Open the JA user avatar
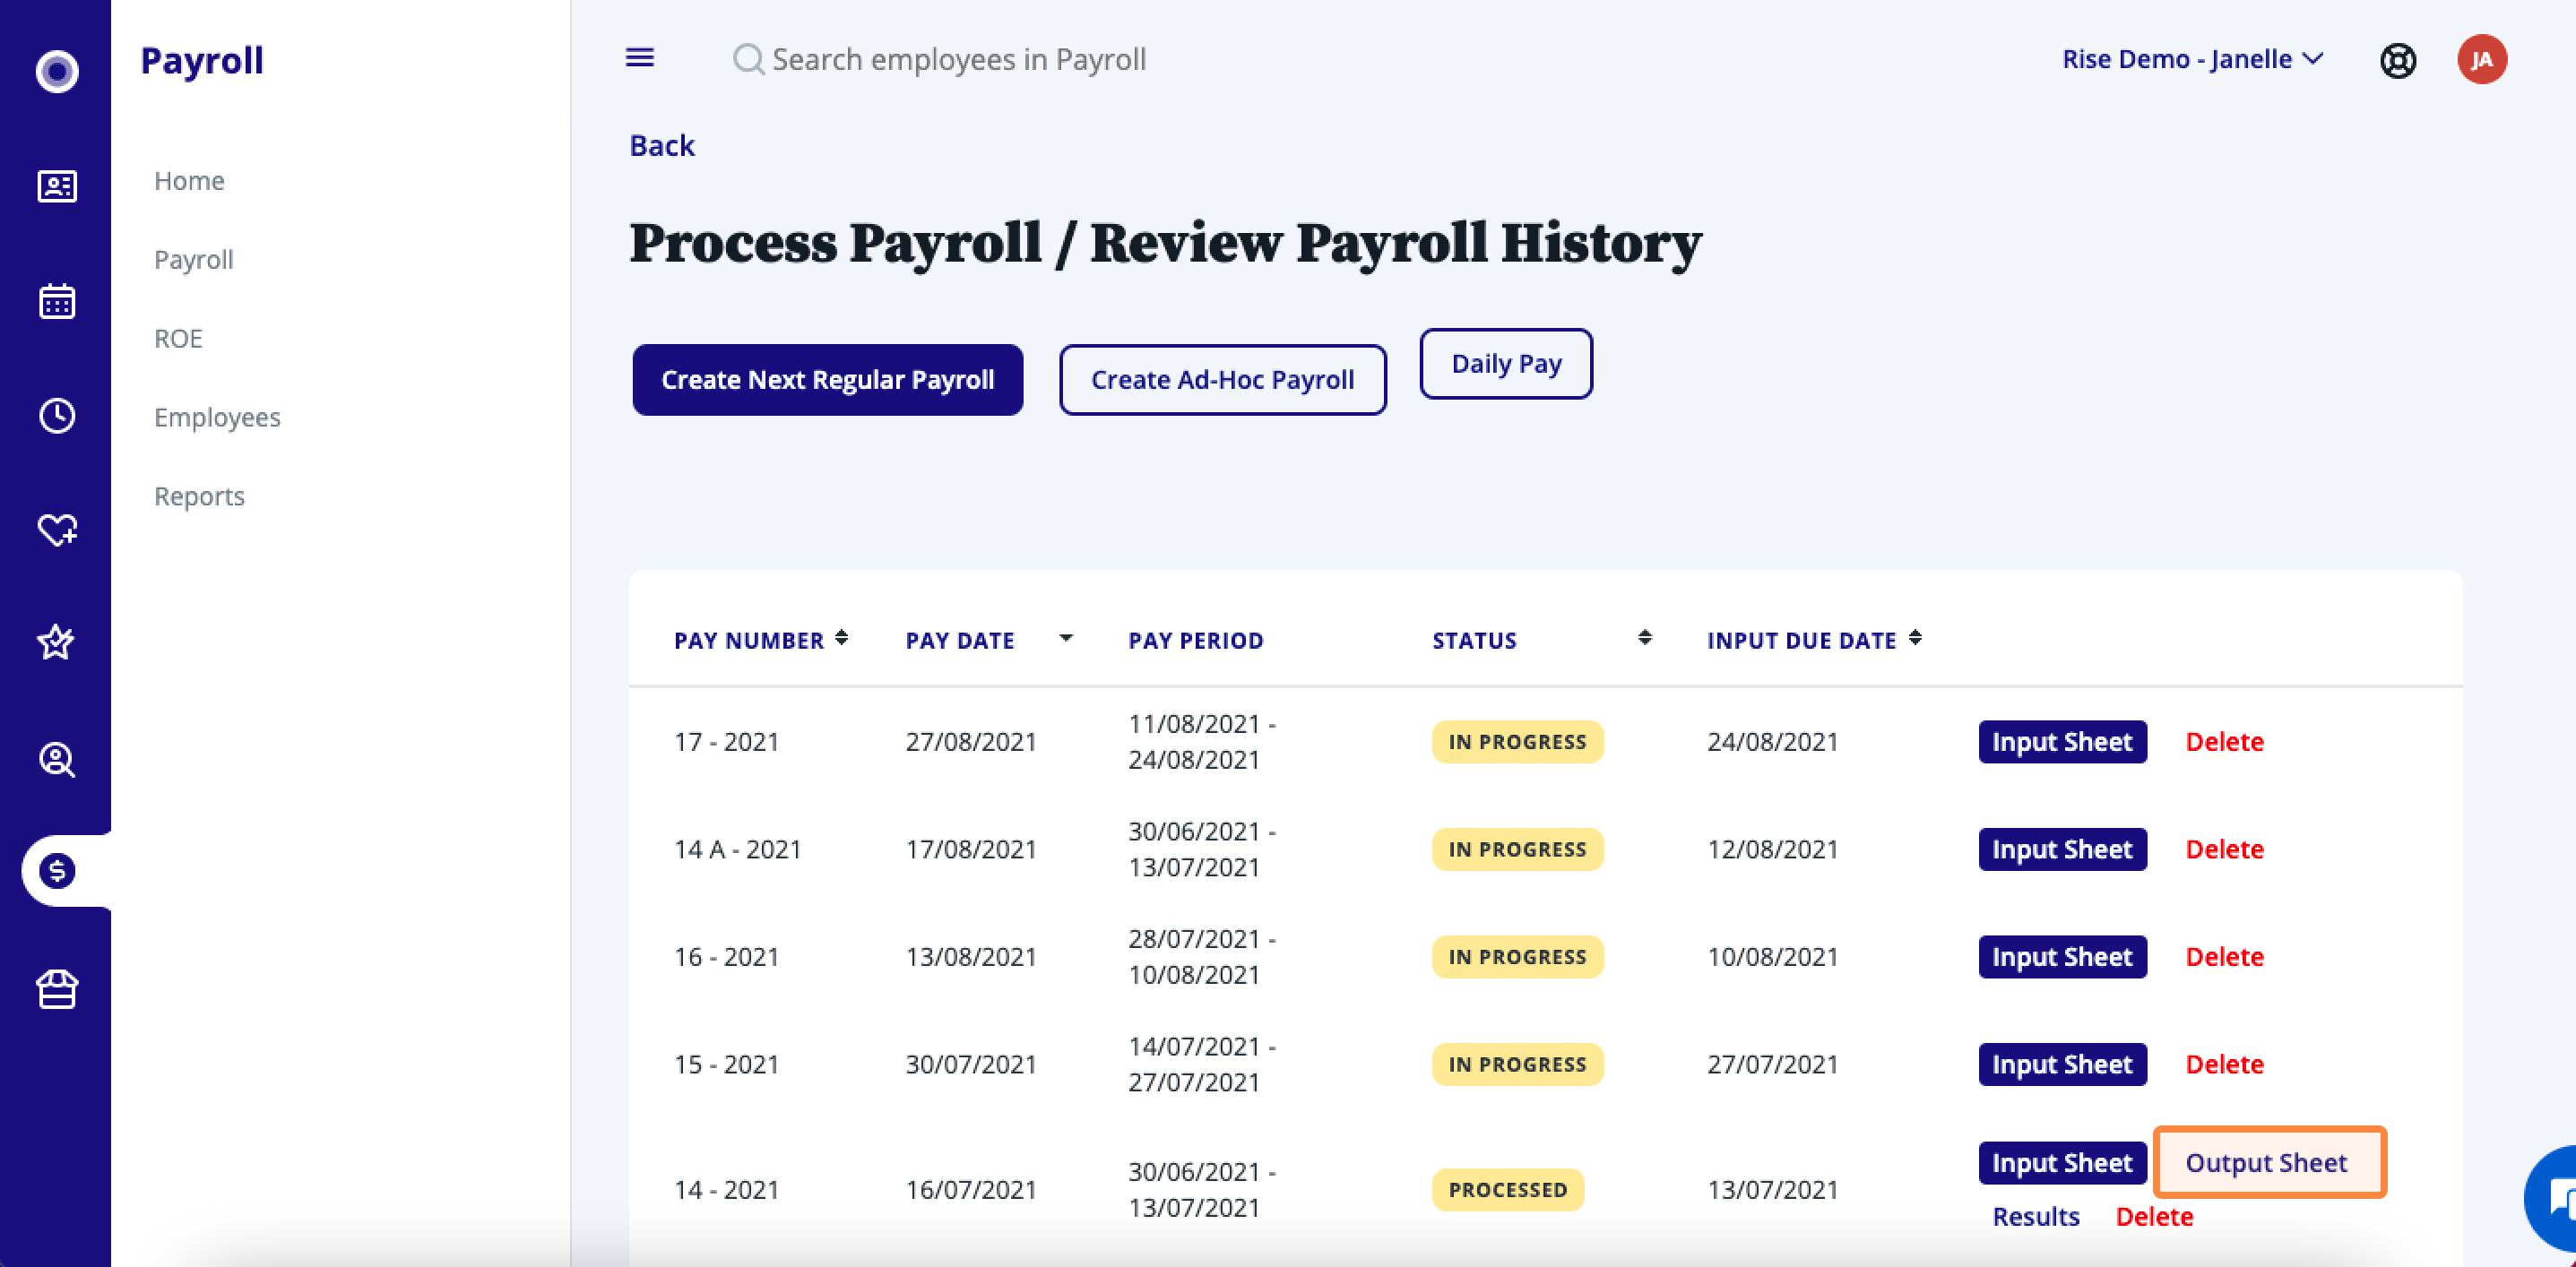The width and height of the screenshot is (2576, 1267). pos(2482,59)
